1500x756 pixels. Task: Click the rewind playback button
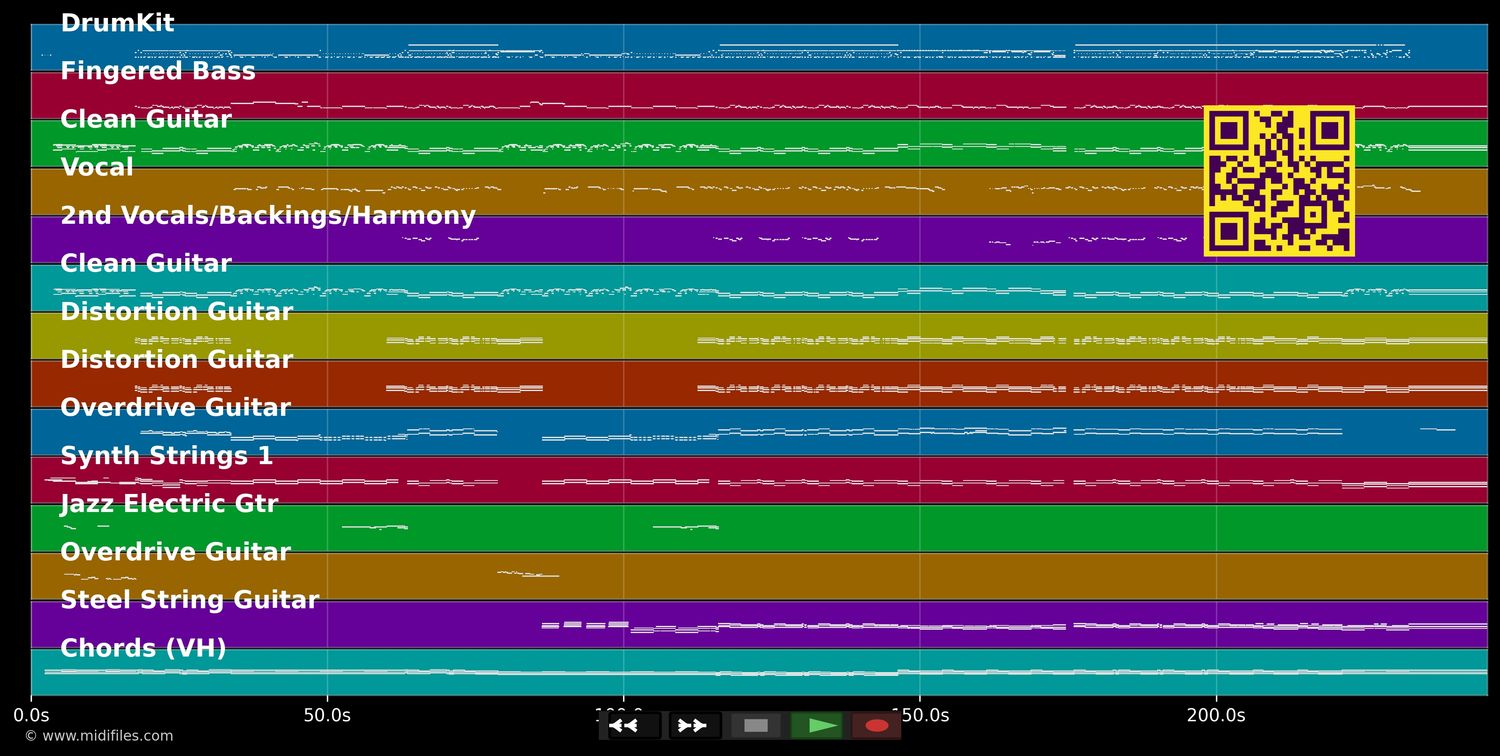coord(634,725)
